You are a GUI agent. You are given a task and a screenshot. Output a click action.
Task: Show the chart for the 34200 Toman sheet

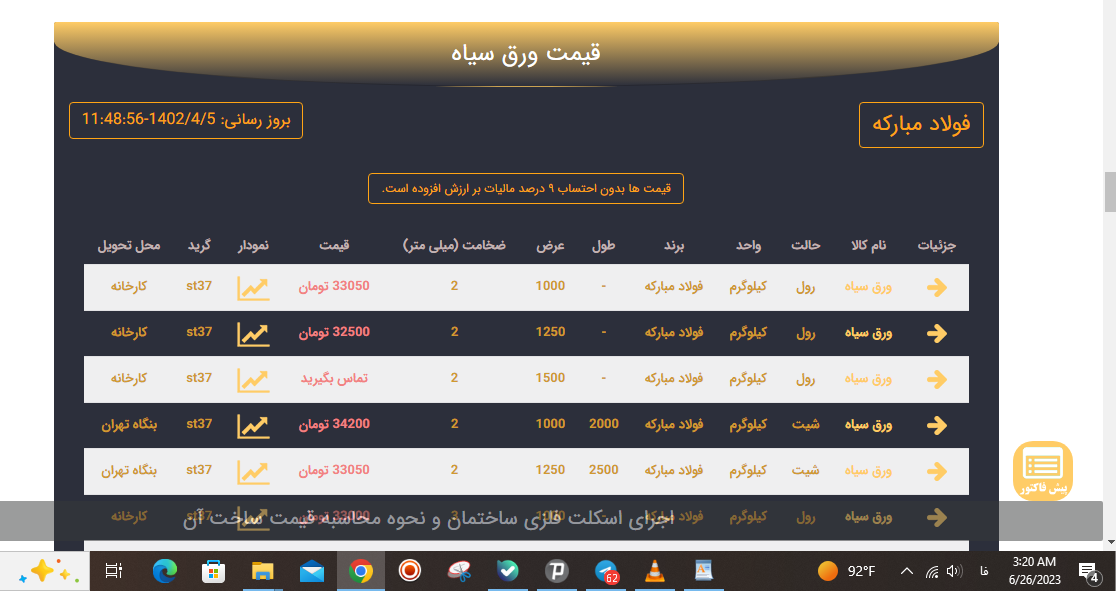[x=253, y=426]
